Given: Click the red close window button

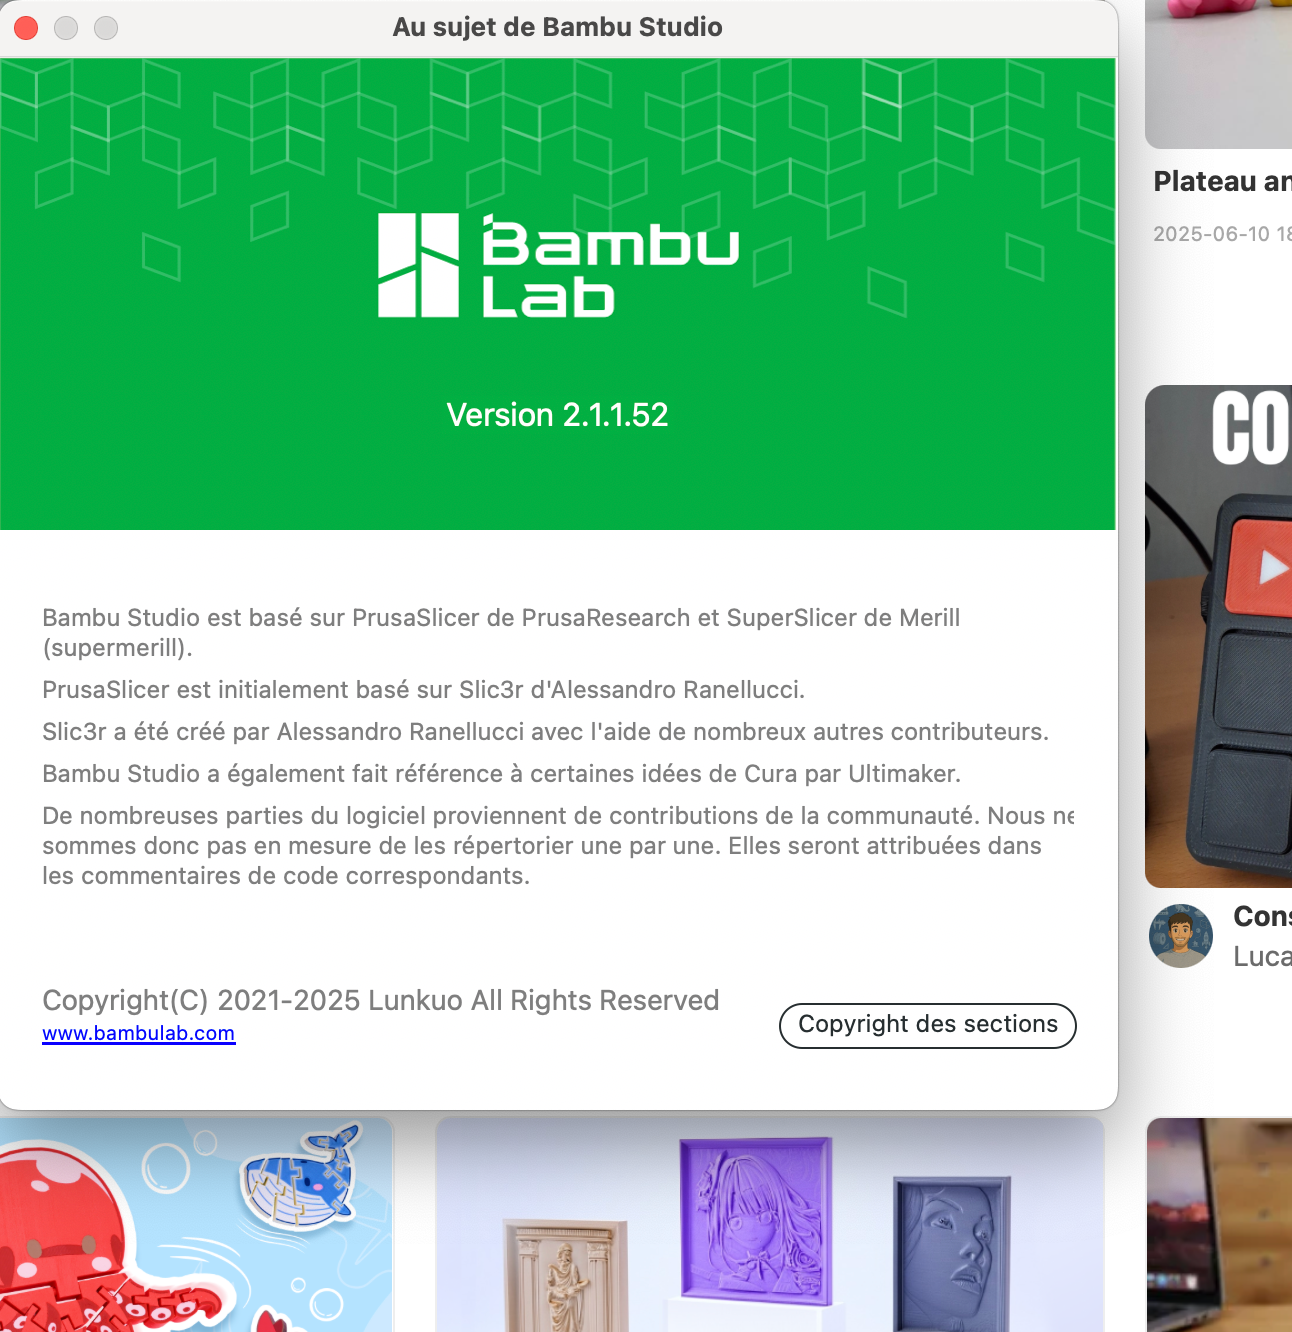Looking at the screenshot, I should [x=26, y=28].
